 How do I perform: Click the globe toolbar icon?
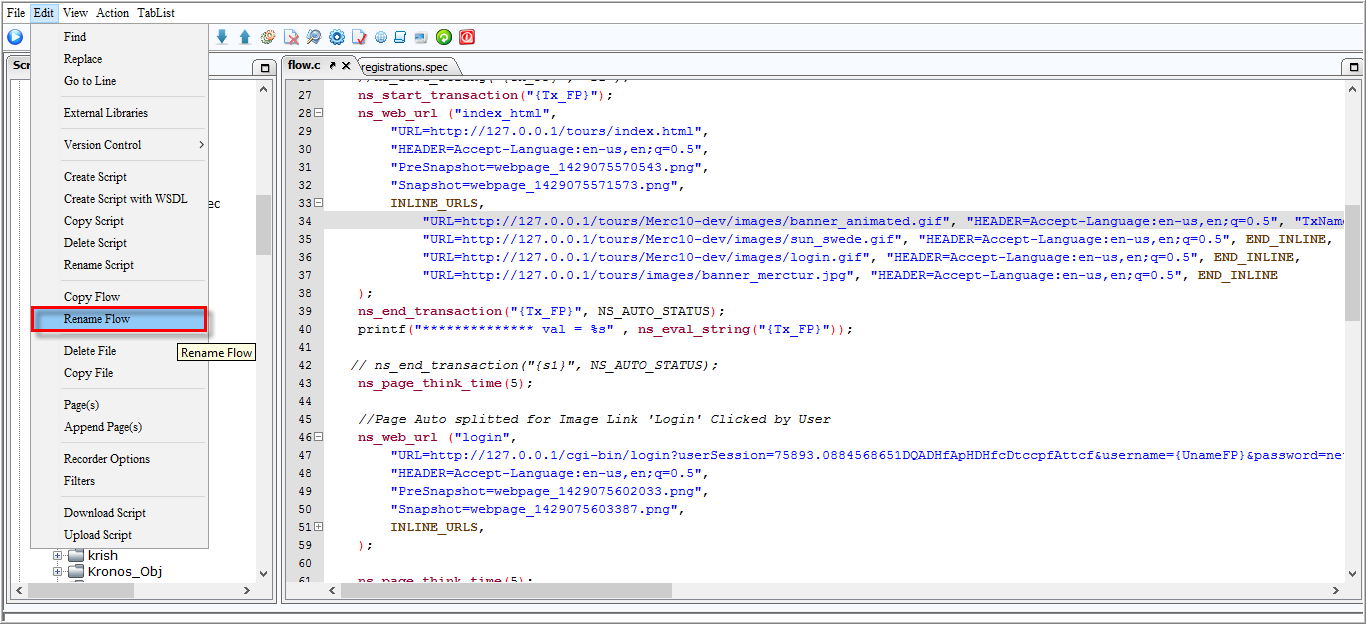click(381, 38)
